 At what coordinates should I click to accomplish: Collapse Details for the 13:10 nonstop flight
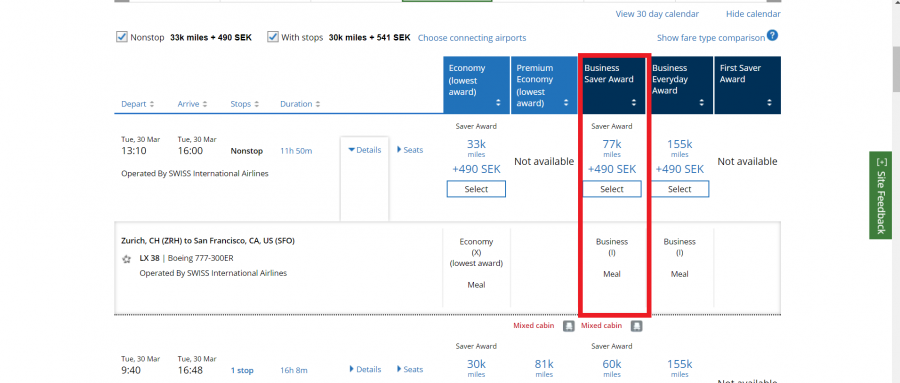tap(364, 150)
